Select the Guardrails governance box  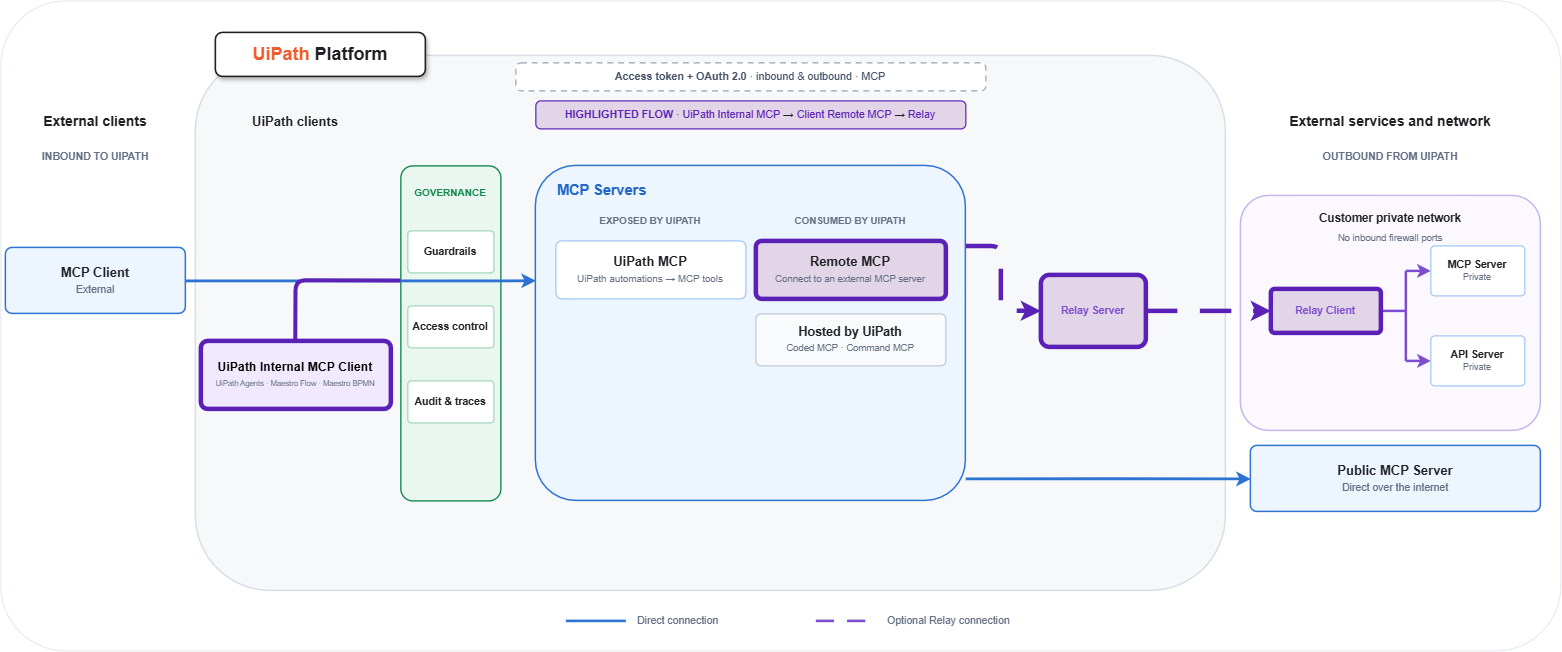(451, 252)
